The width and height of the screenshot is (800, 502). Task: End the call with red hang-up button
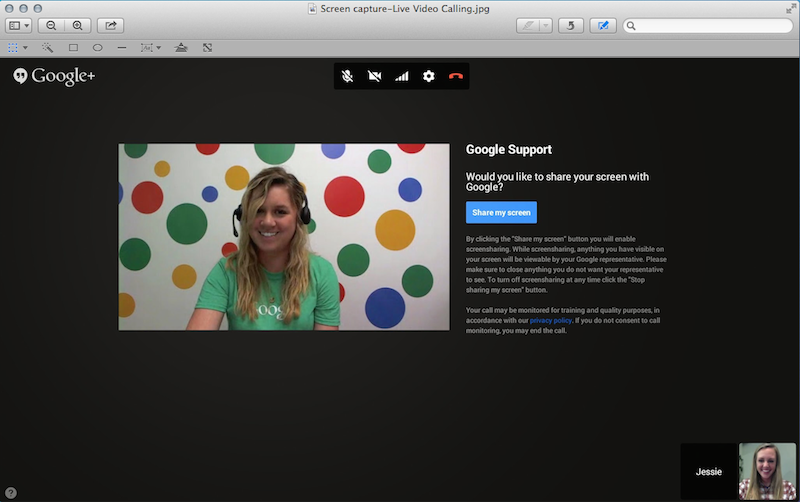456,76
